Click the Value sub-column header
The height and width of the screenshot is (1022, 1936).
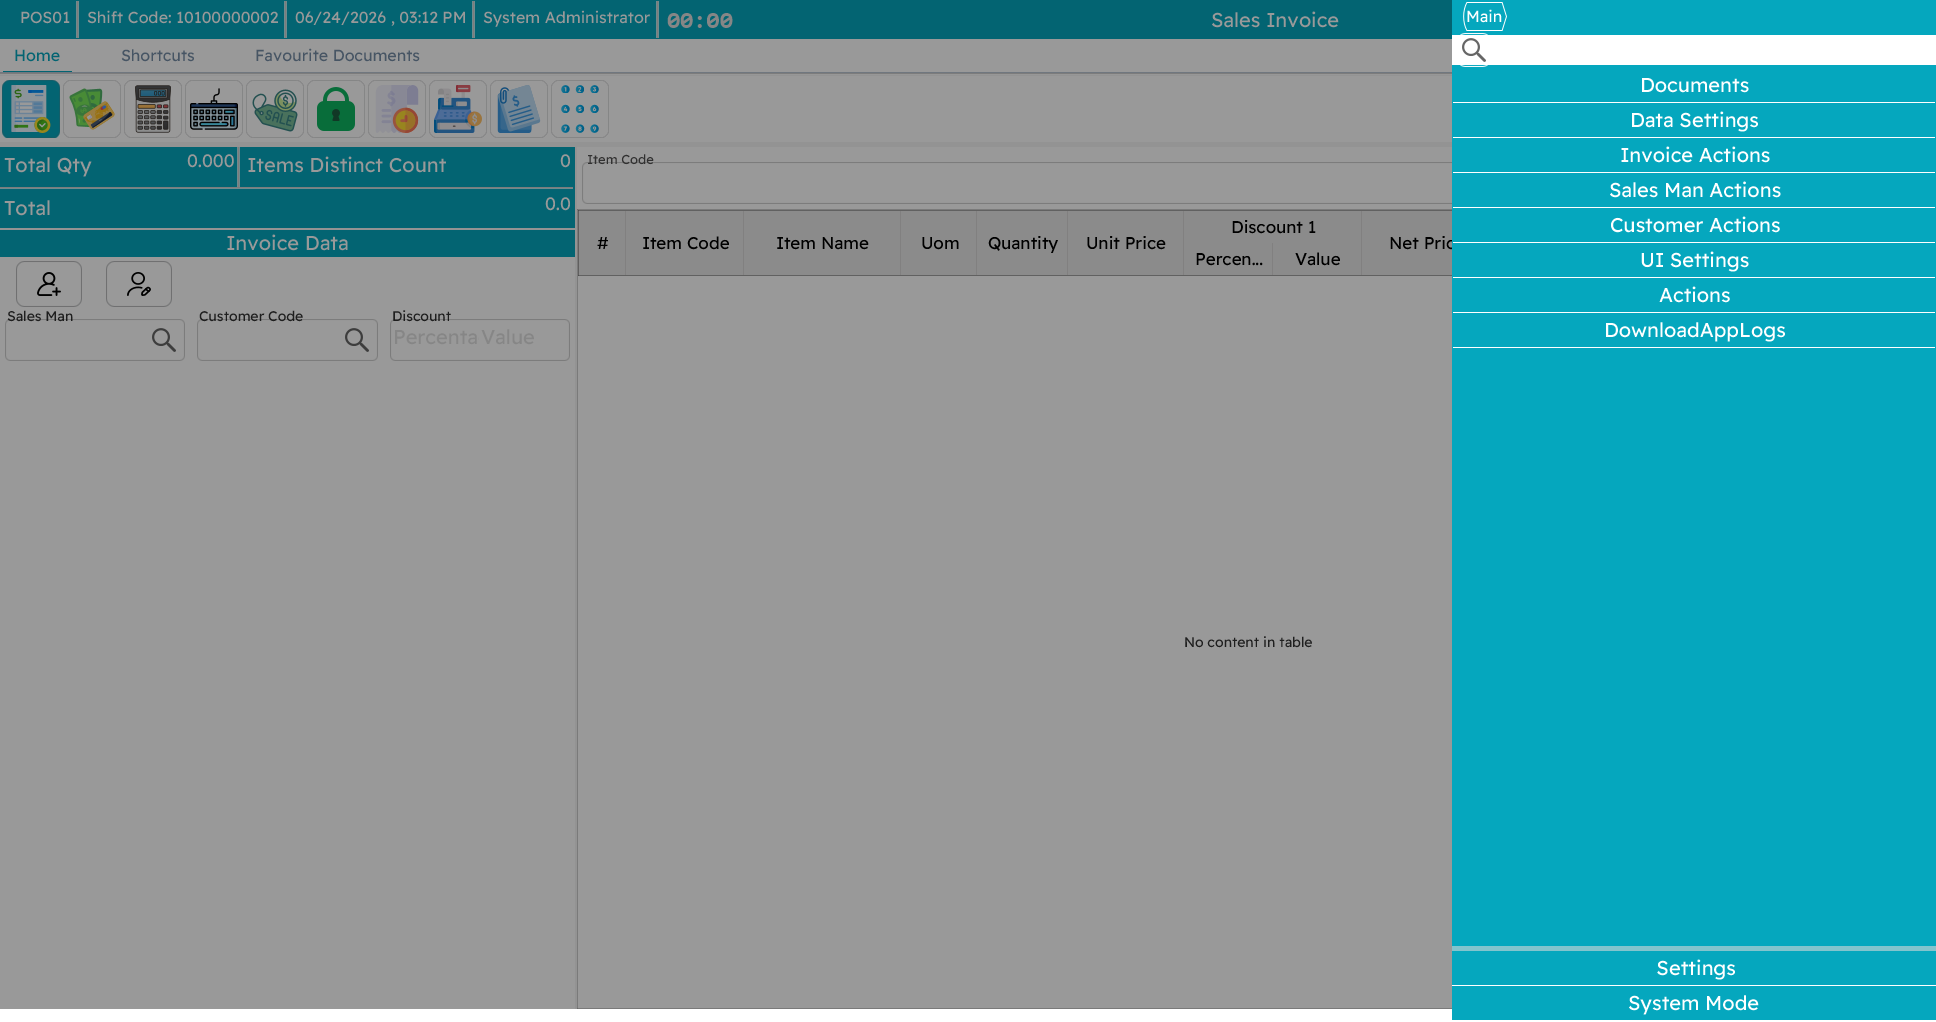[x=1317, y=259]
